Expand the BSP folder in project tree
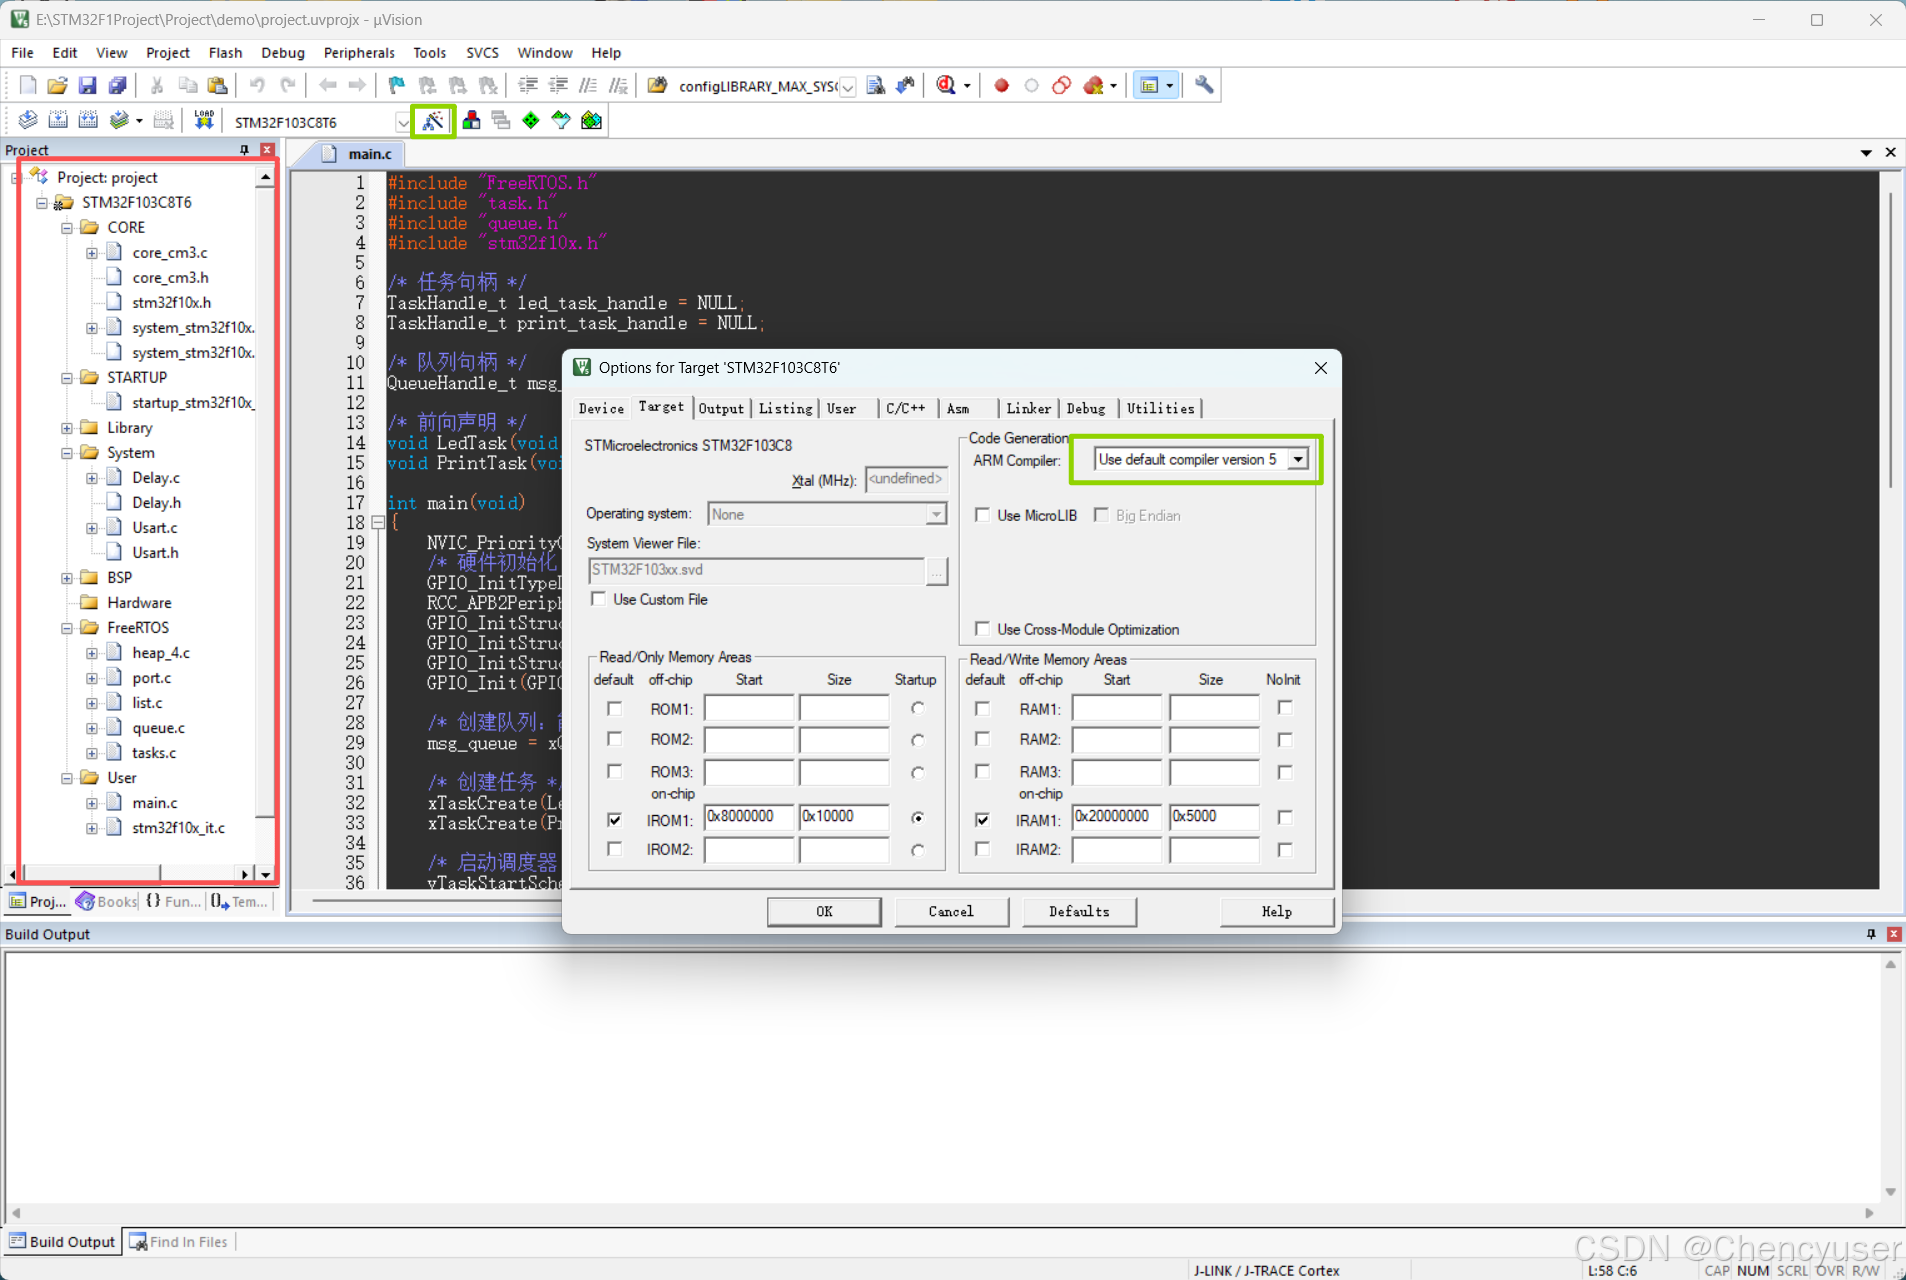1906x1280 pixels. [67, 577]
